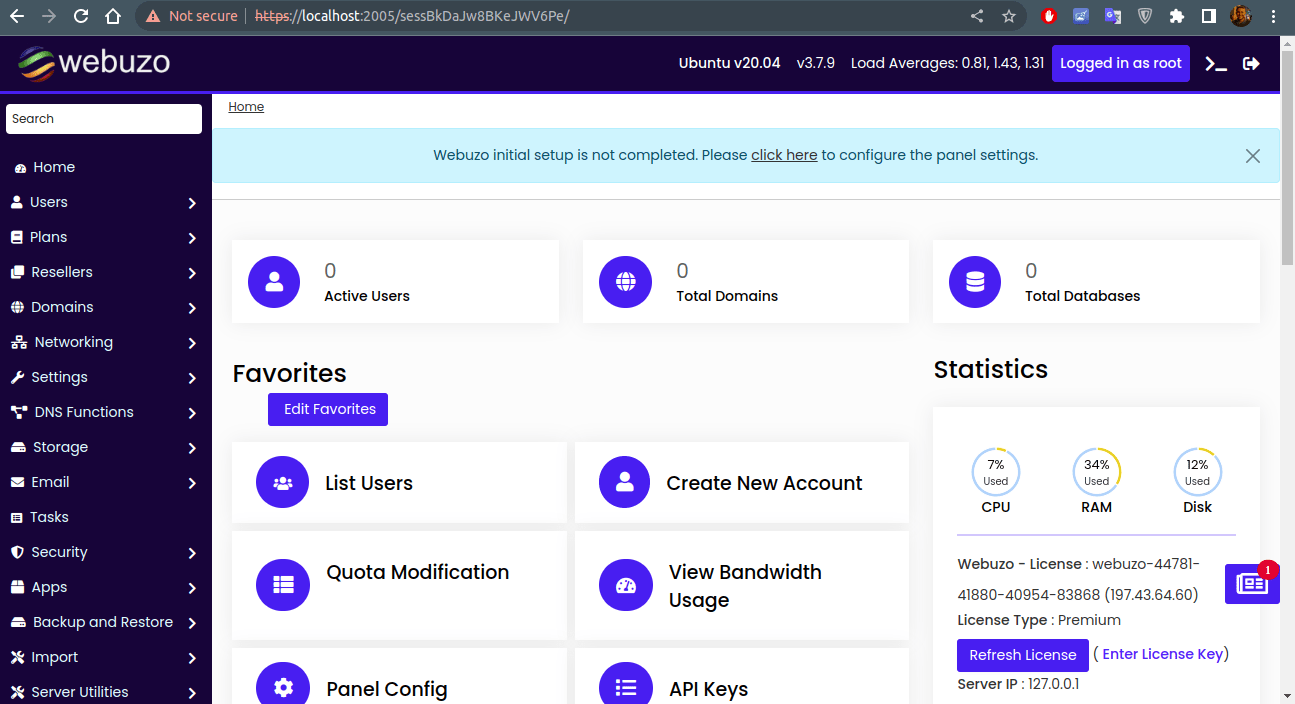The height and width of the screenshot is (704, 1295).
Task: Expand the Users menu chevron
Action: tap(192, 203)
